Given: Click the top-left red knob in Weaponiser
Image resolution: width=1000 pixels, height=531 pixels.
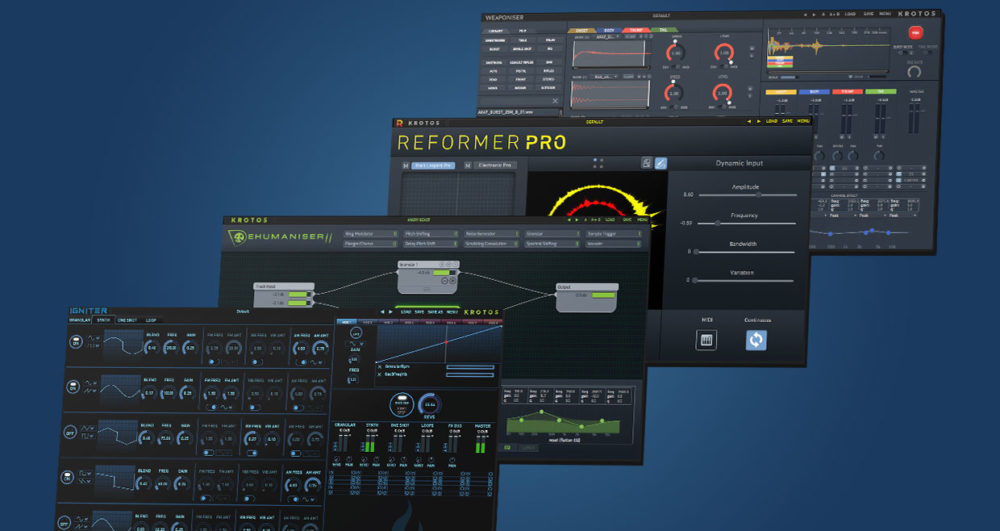Looking at the screenshot, I should tap(675, 53).
